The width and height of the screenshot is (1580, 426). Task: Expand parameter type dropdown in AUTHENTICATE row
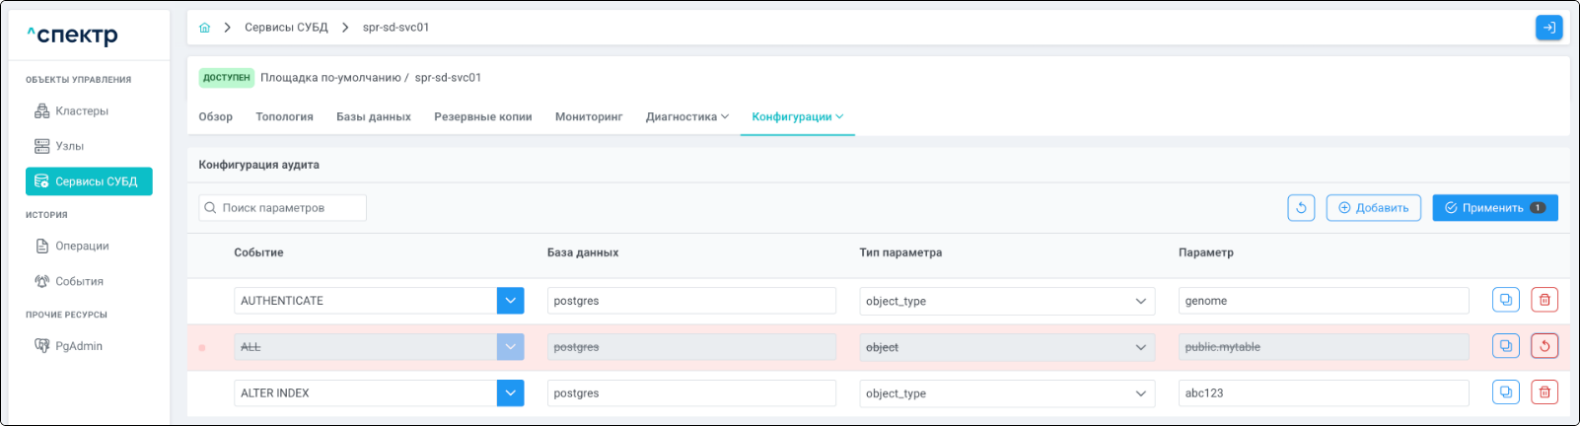(1140, 301)
